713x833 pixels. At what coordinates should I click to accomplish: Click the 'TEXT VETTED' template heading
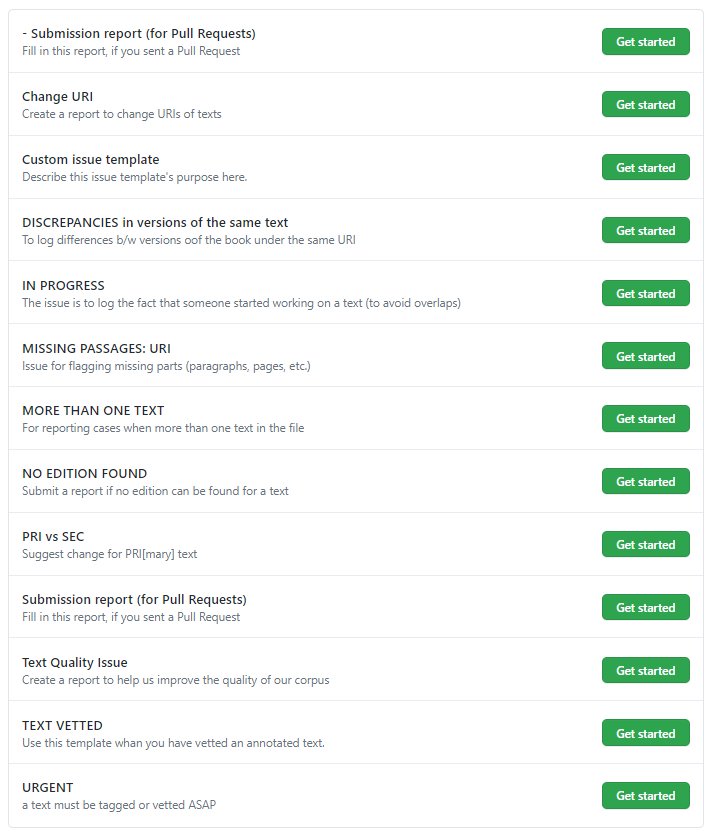point(62,726)
